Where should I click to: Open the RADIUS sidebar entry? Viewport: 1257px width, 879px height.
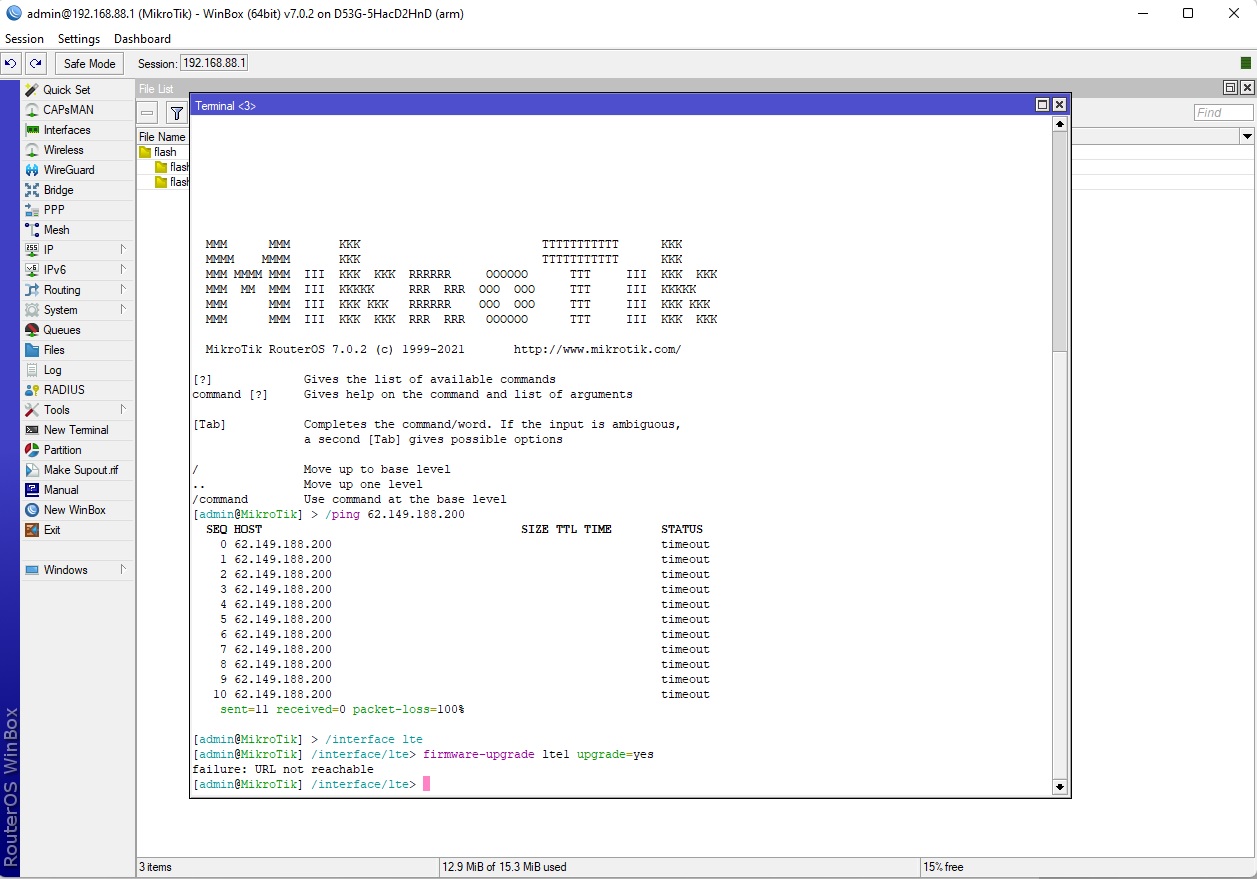click(77, 390)
